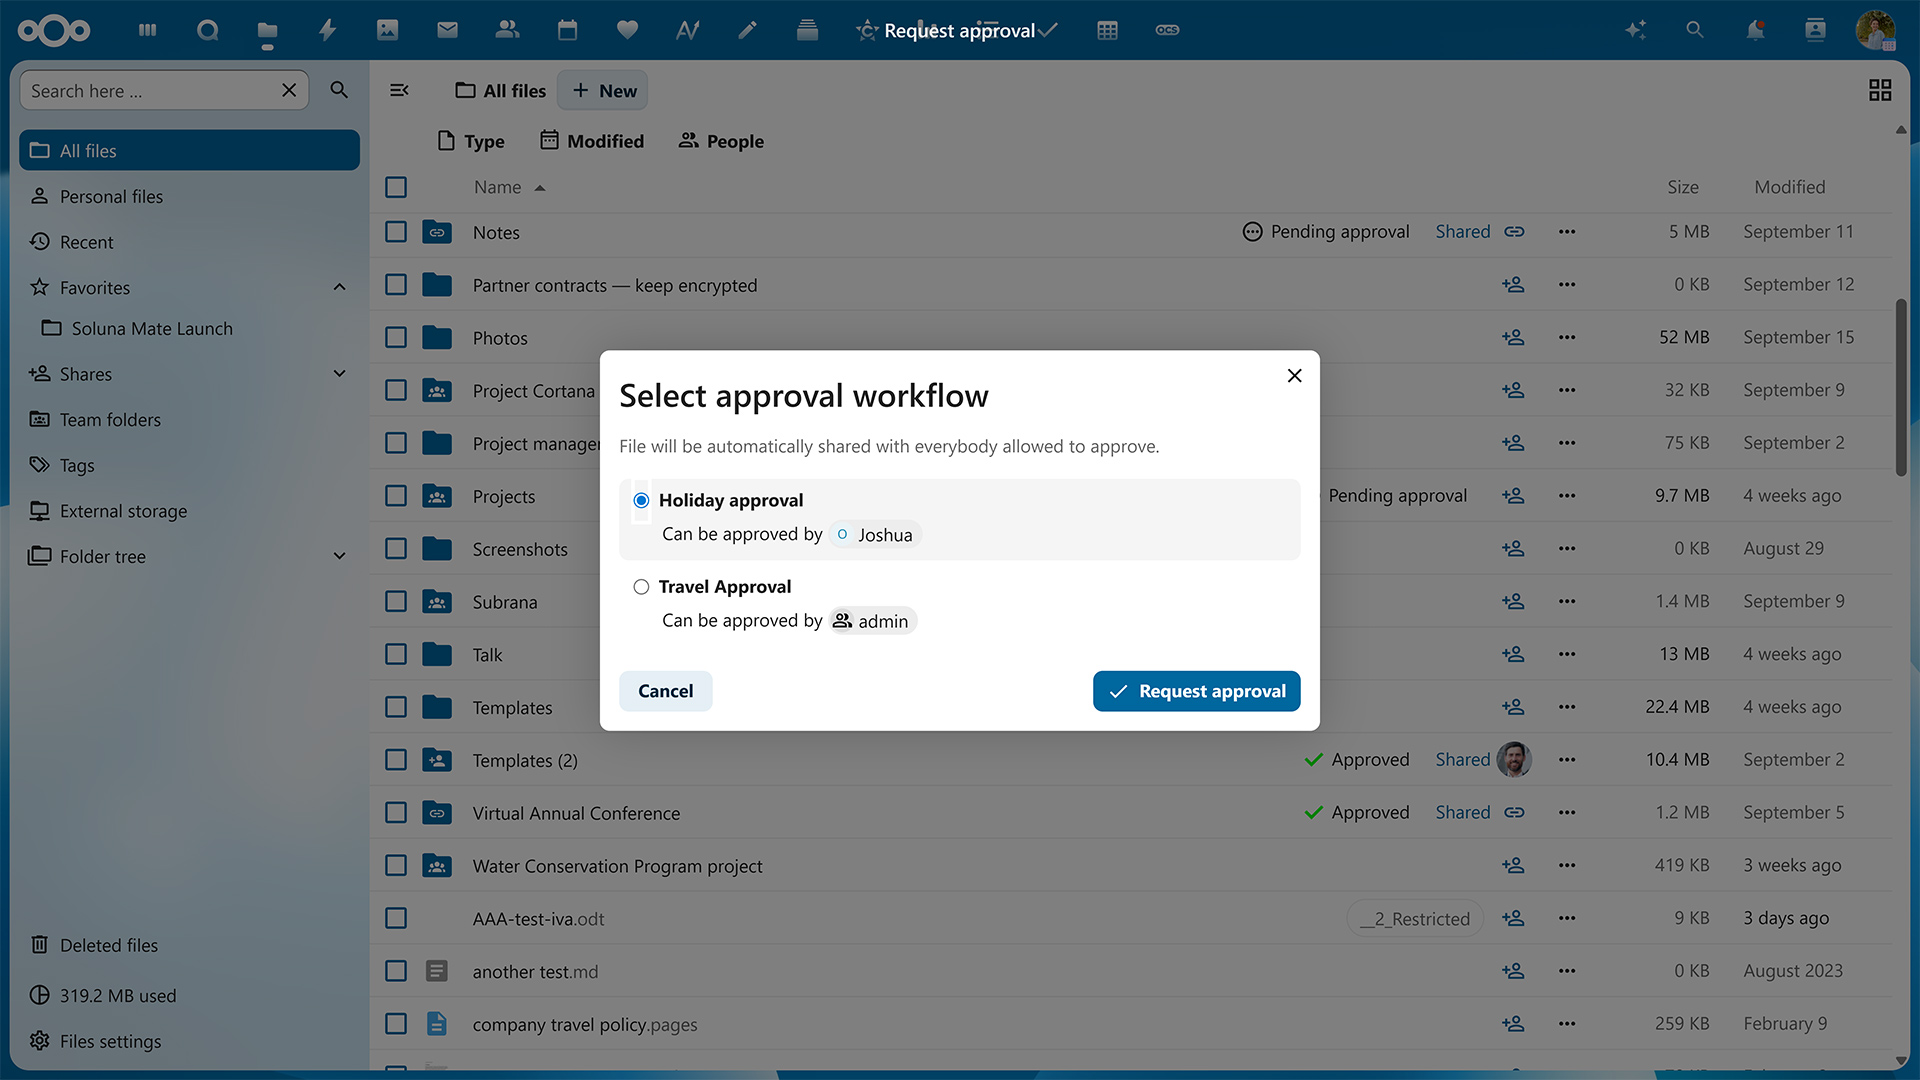
Task: Check the checkbox for the Notes folder
Action: point(395,231)
